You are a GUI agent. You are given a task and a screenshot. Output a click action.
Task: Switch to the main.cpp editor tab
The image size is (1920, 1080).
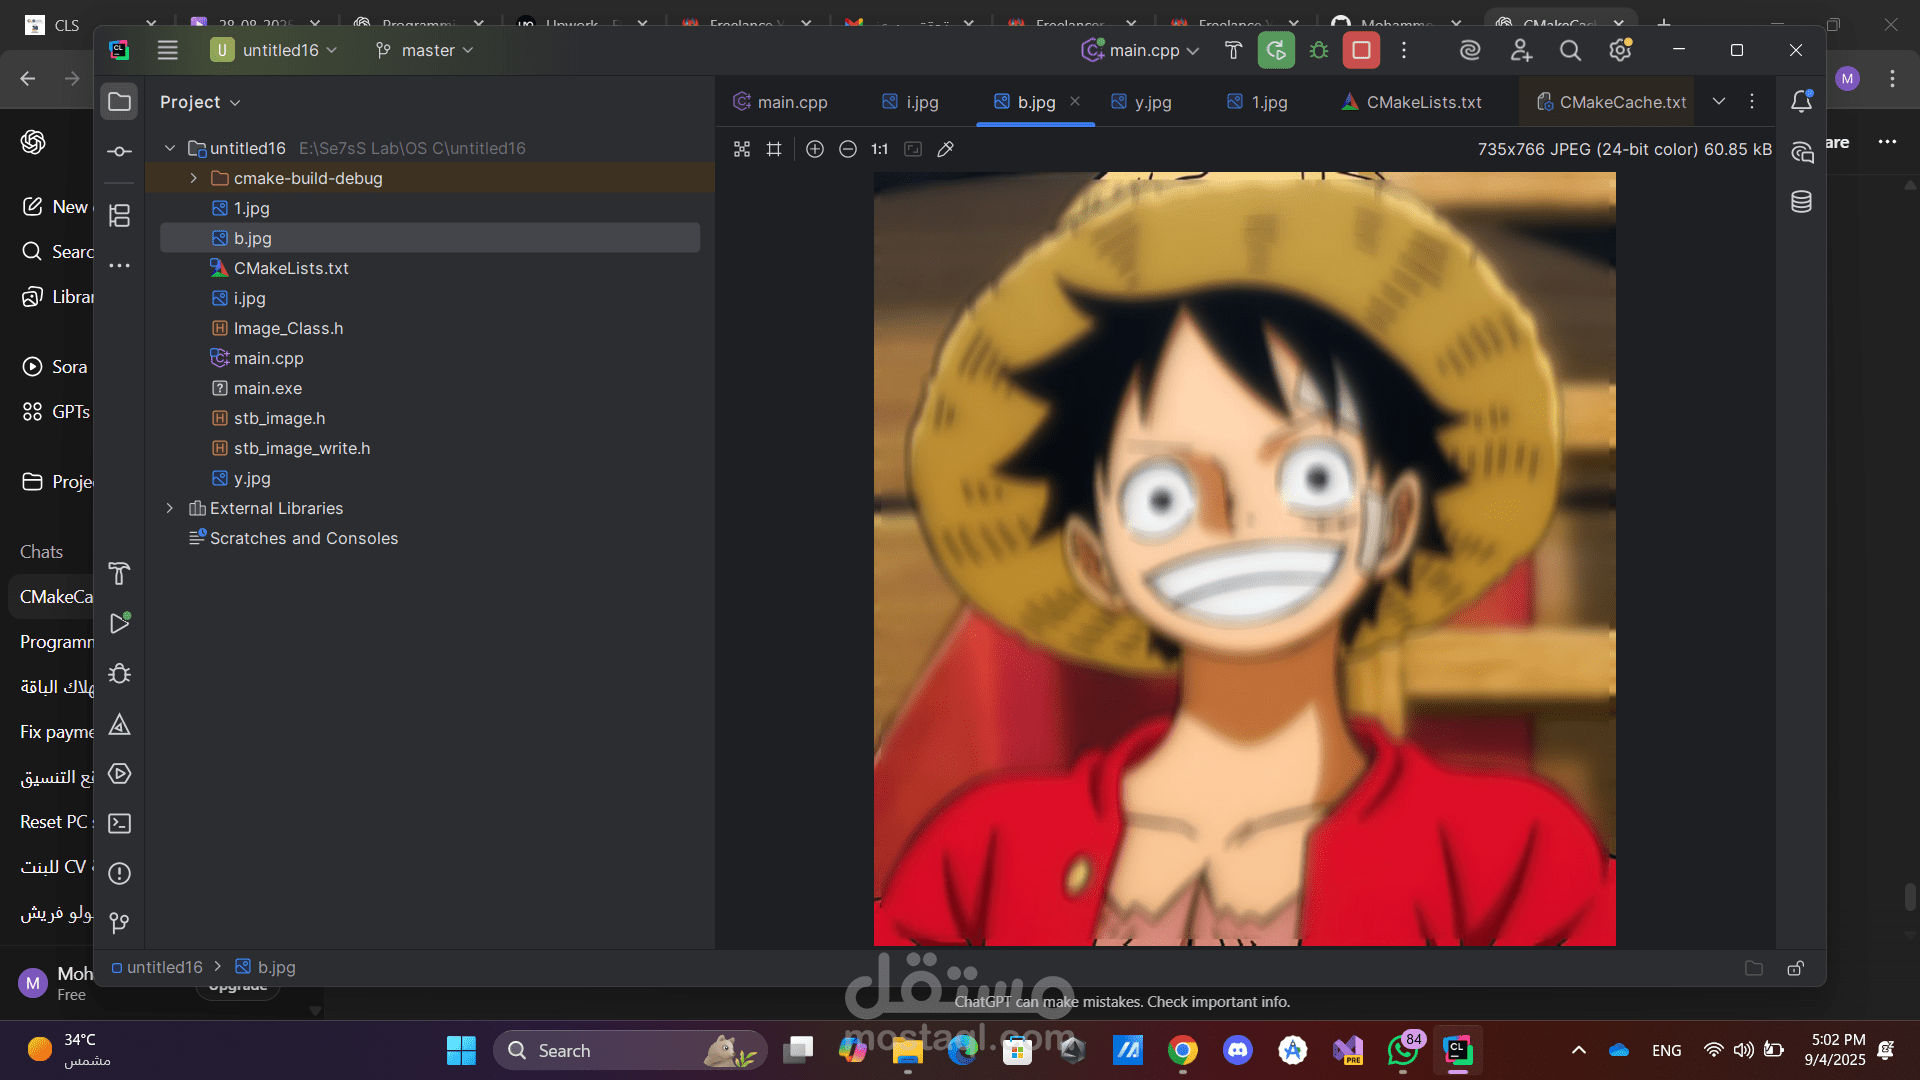(780, 102)
